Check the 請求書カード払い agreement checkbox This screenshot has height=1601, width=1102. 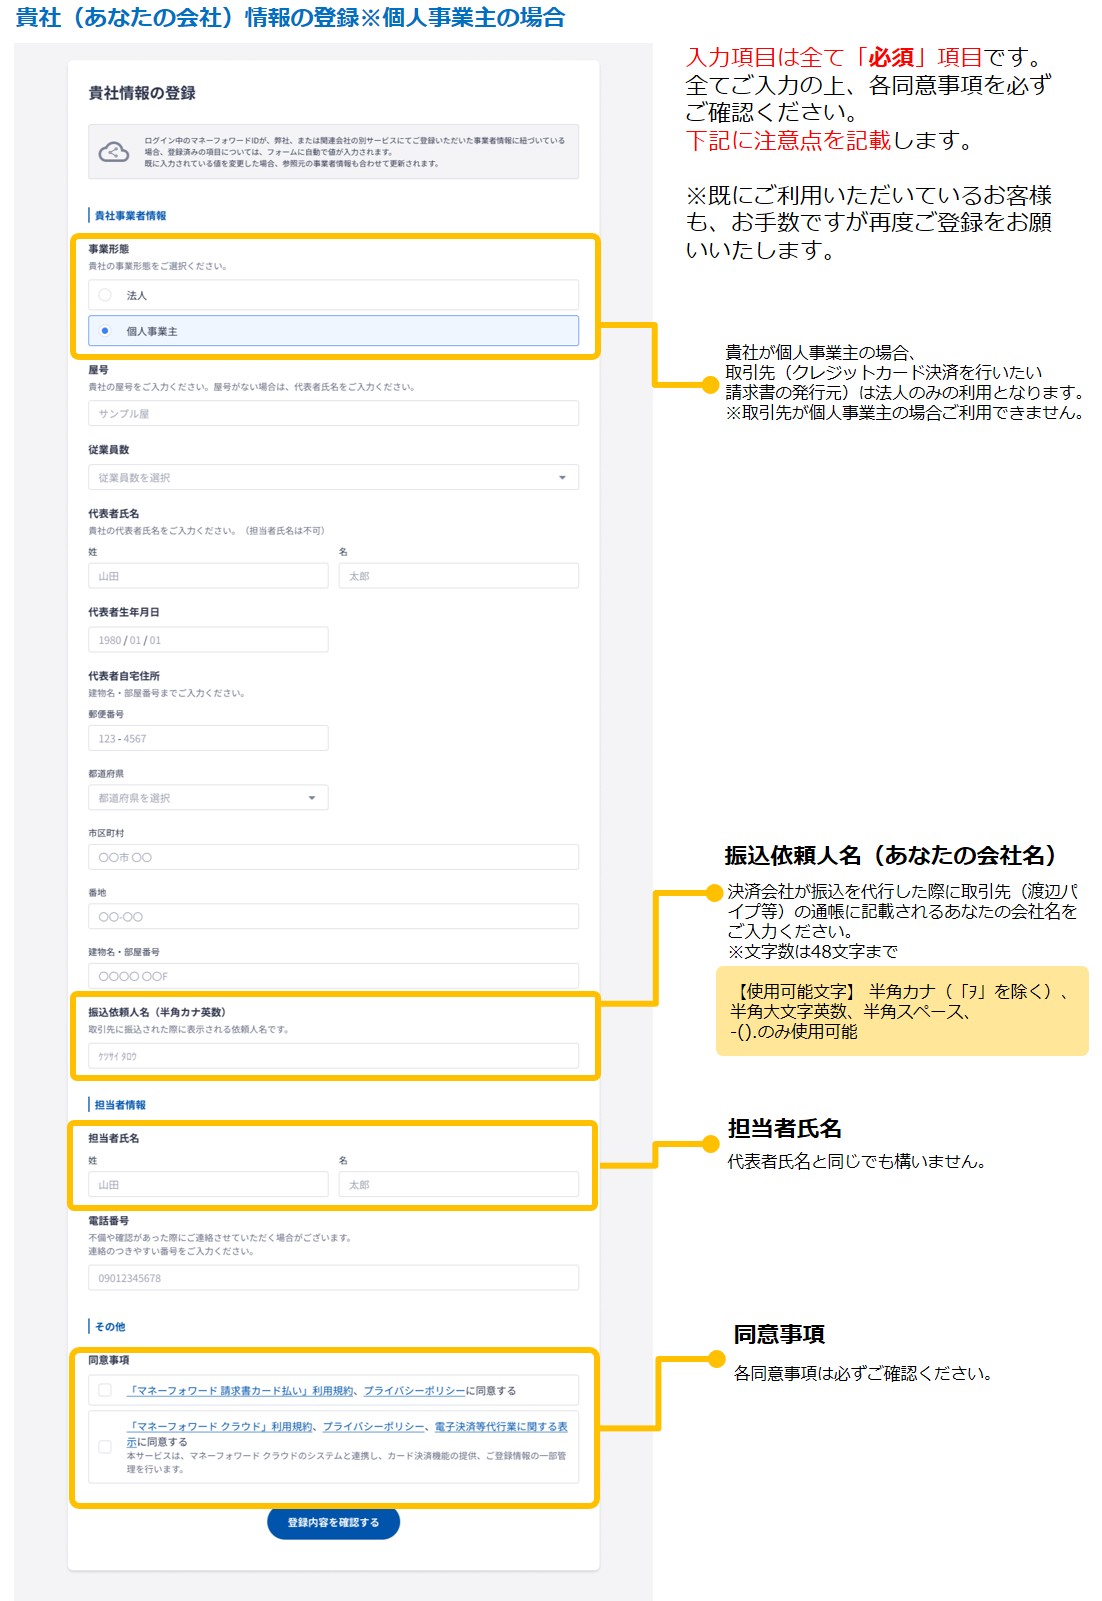click(x=105, y=1390)
